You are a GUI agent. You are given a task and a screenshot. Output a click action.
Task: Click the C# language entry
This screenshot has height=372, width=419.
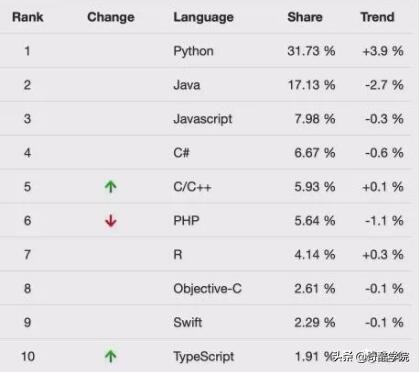181,153
